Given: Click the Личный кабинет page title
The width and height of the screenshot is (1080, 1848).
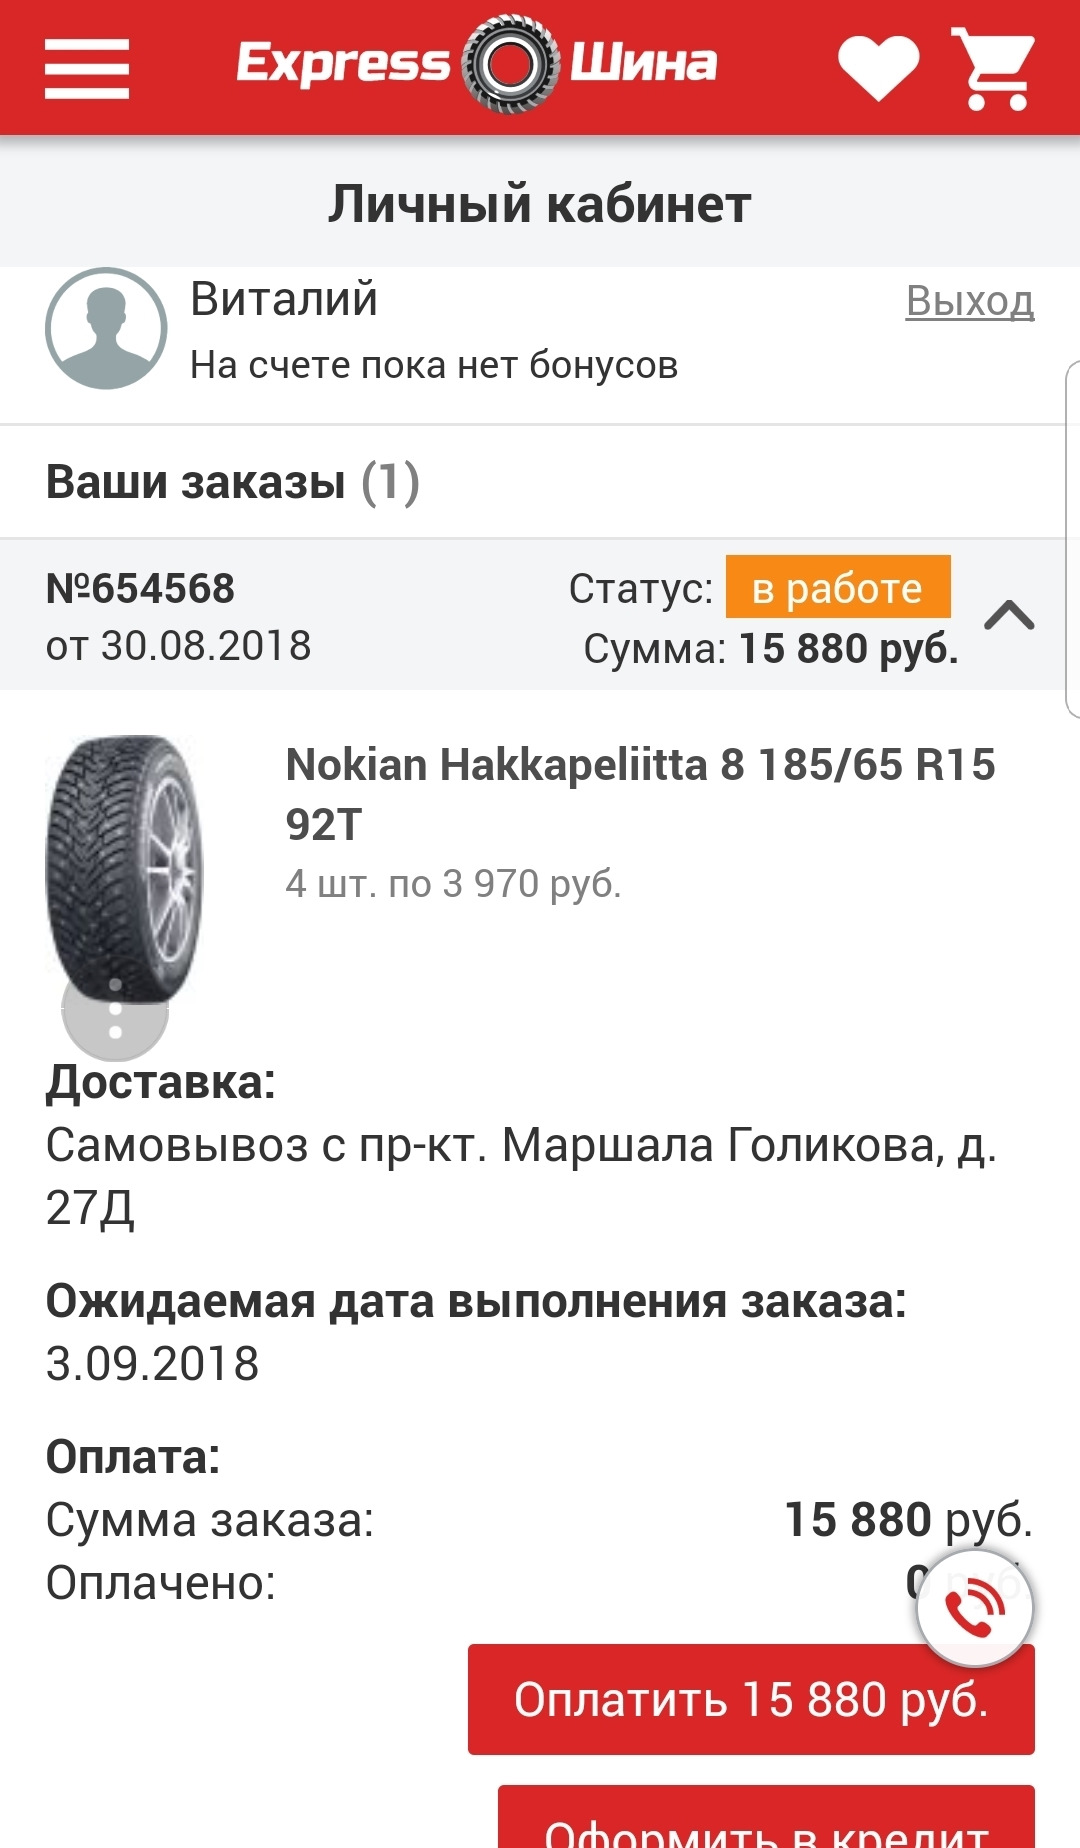Looking at the screenshot, I should 540,204.
